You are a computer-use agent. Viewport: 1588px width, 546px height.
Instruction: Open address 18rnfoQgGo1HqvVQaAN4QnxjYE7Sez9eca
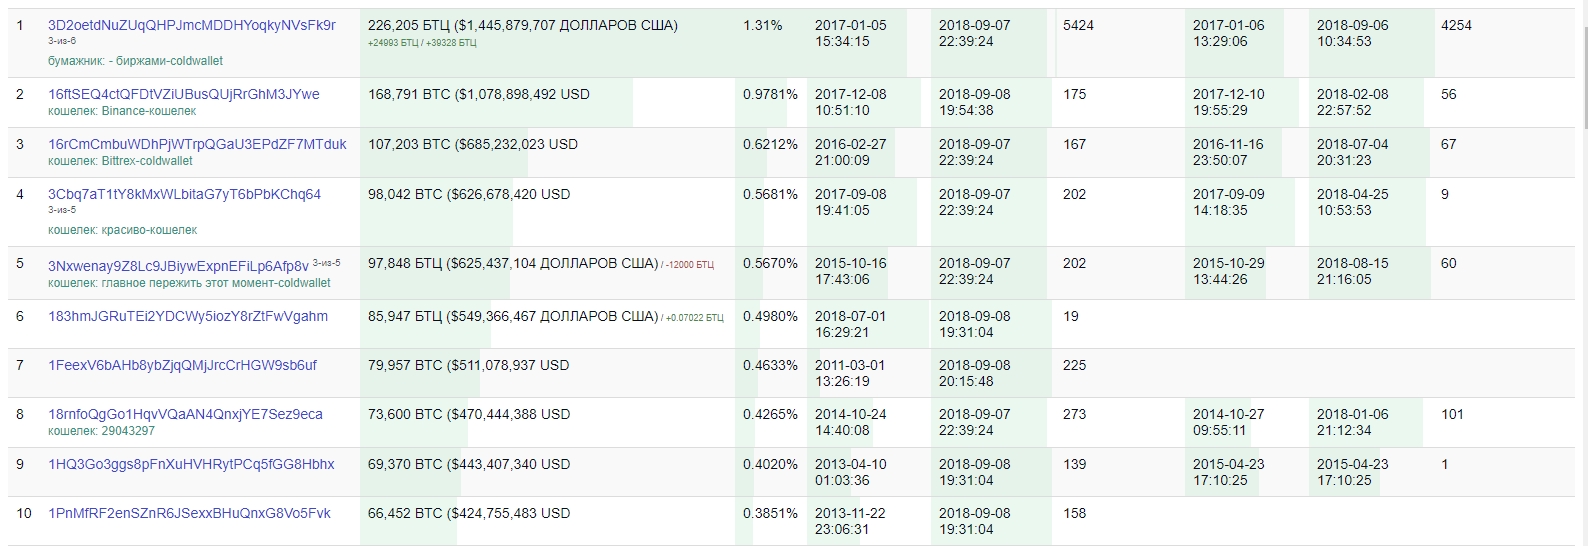(185, 414)
